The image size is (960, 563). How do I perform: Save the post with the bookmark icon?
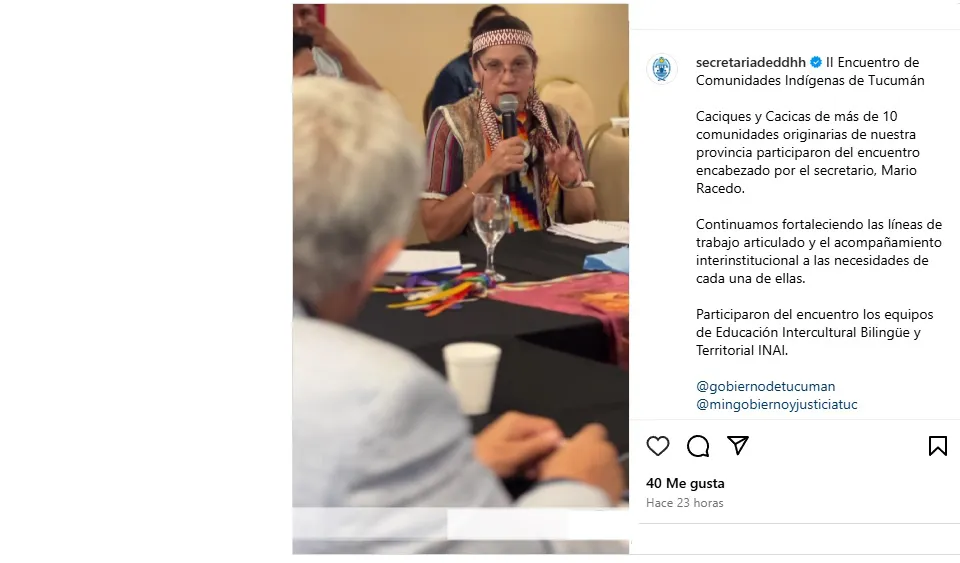[937, 446]
